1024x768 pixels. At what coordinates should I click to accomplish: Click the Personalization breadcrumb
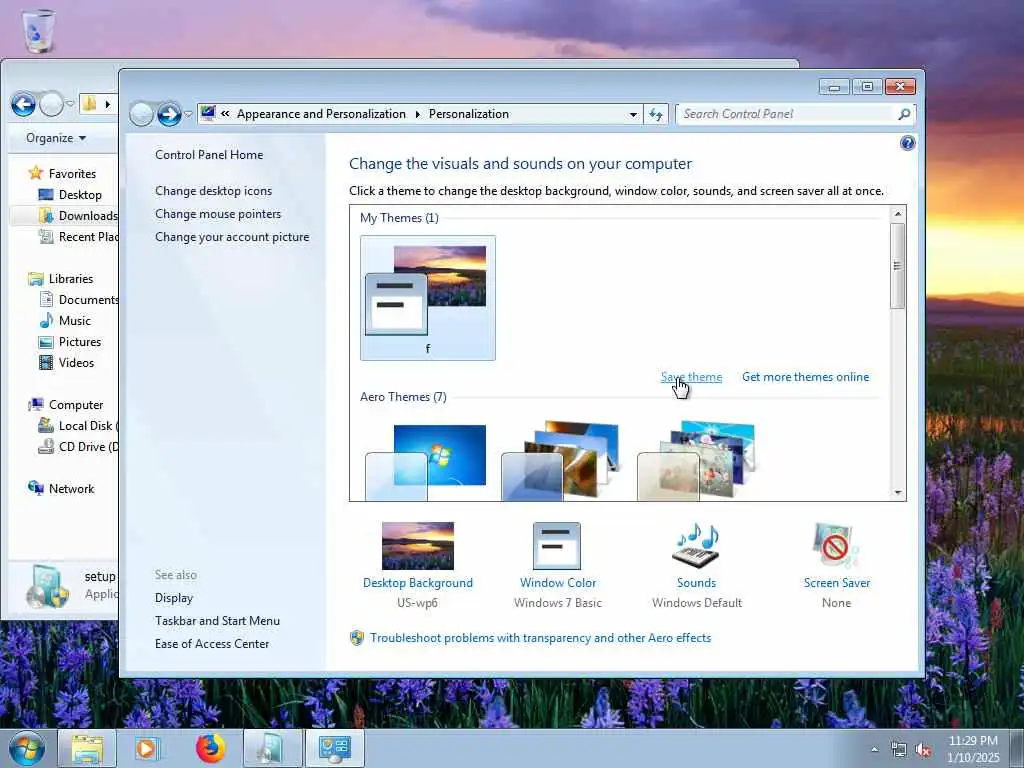[468, 114]
